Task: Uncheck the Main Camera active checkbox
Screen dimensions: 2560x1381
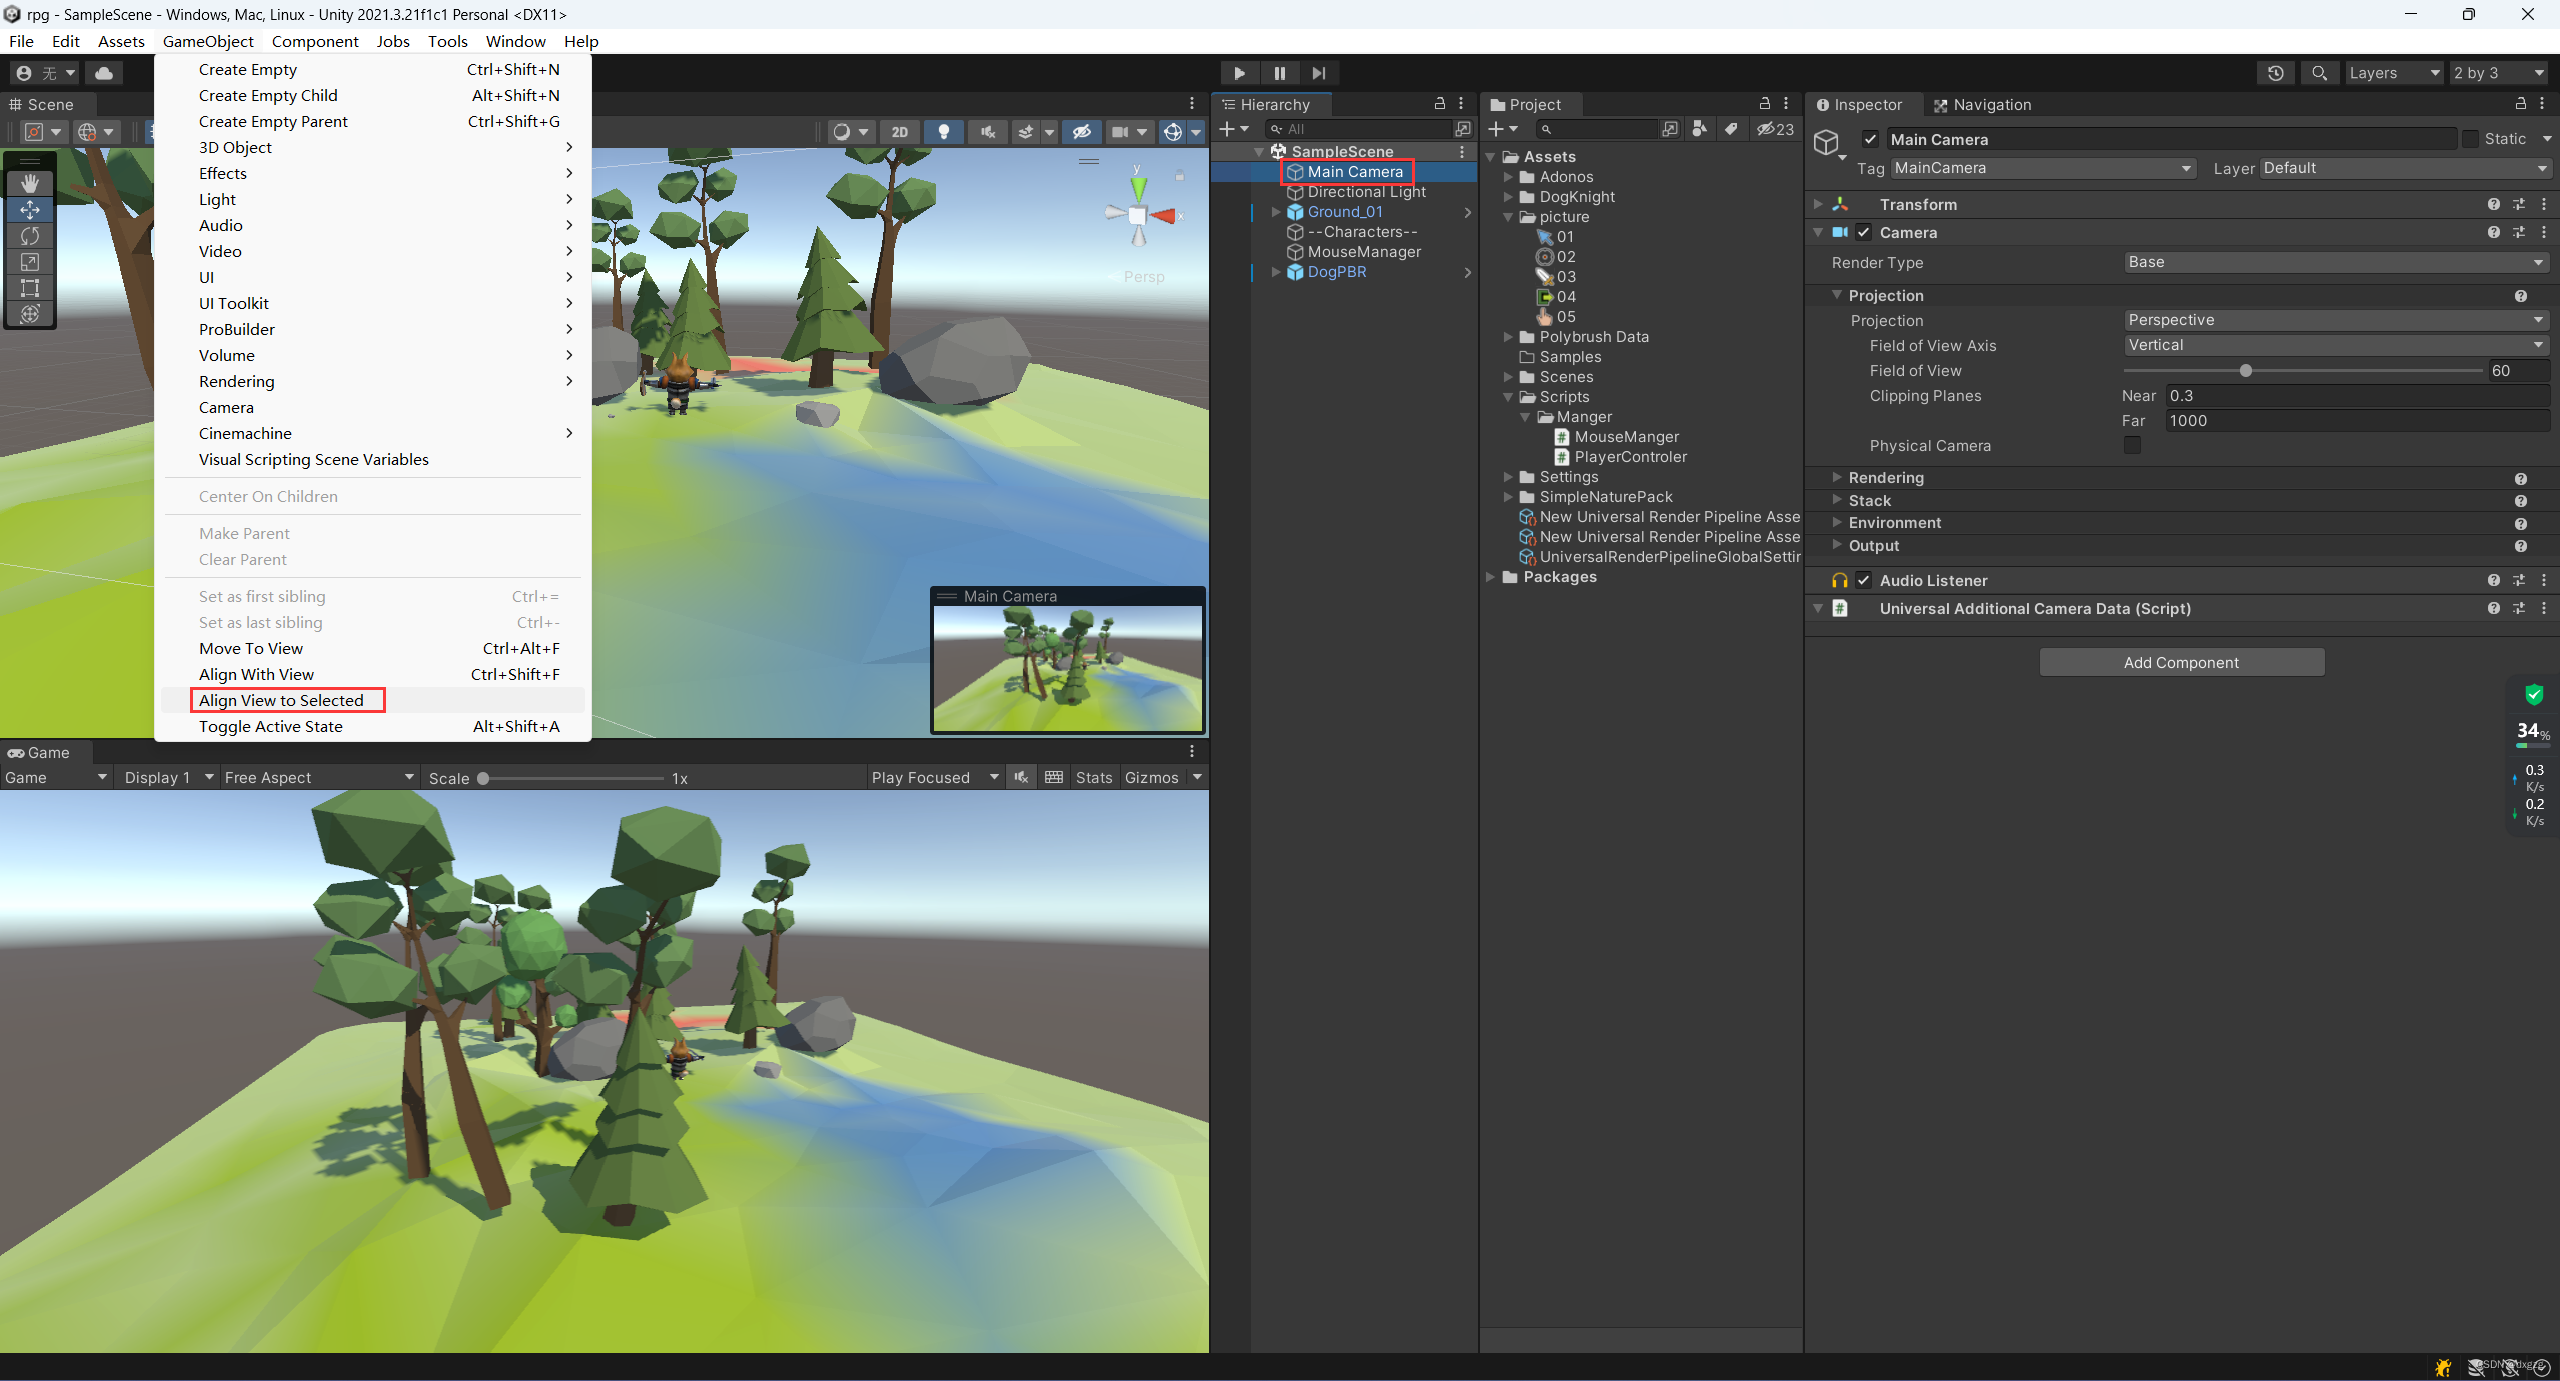Action: coord(1870,139)
